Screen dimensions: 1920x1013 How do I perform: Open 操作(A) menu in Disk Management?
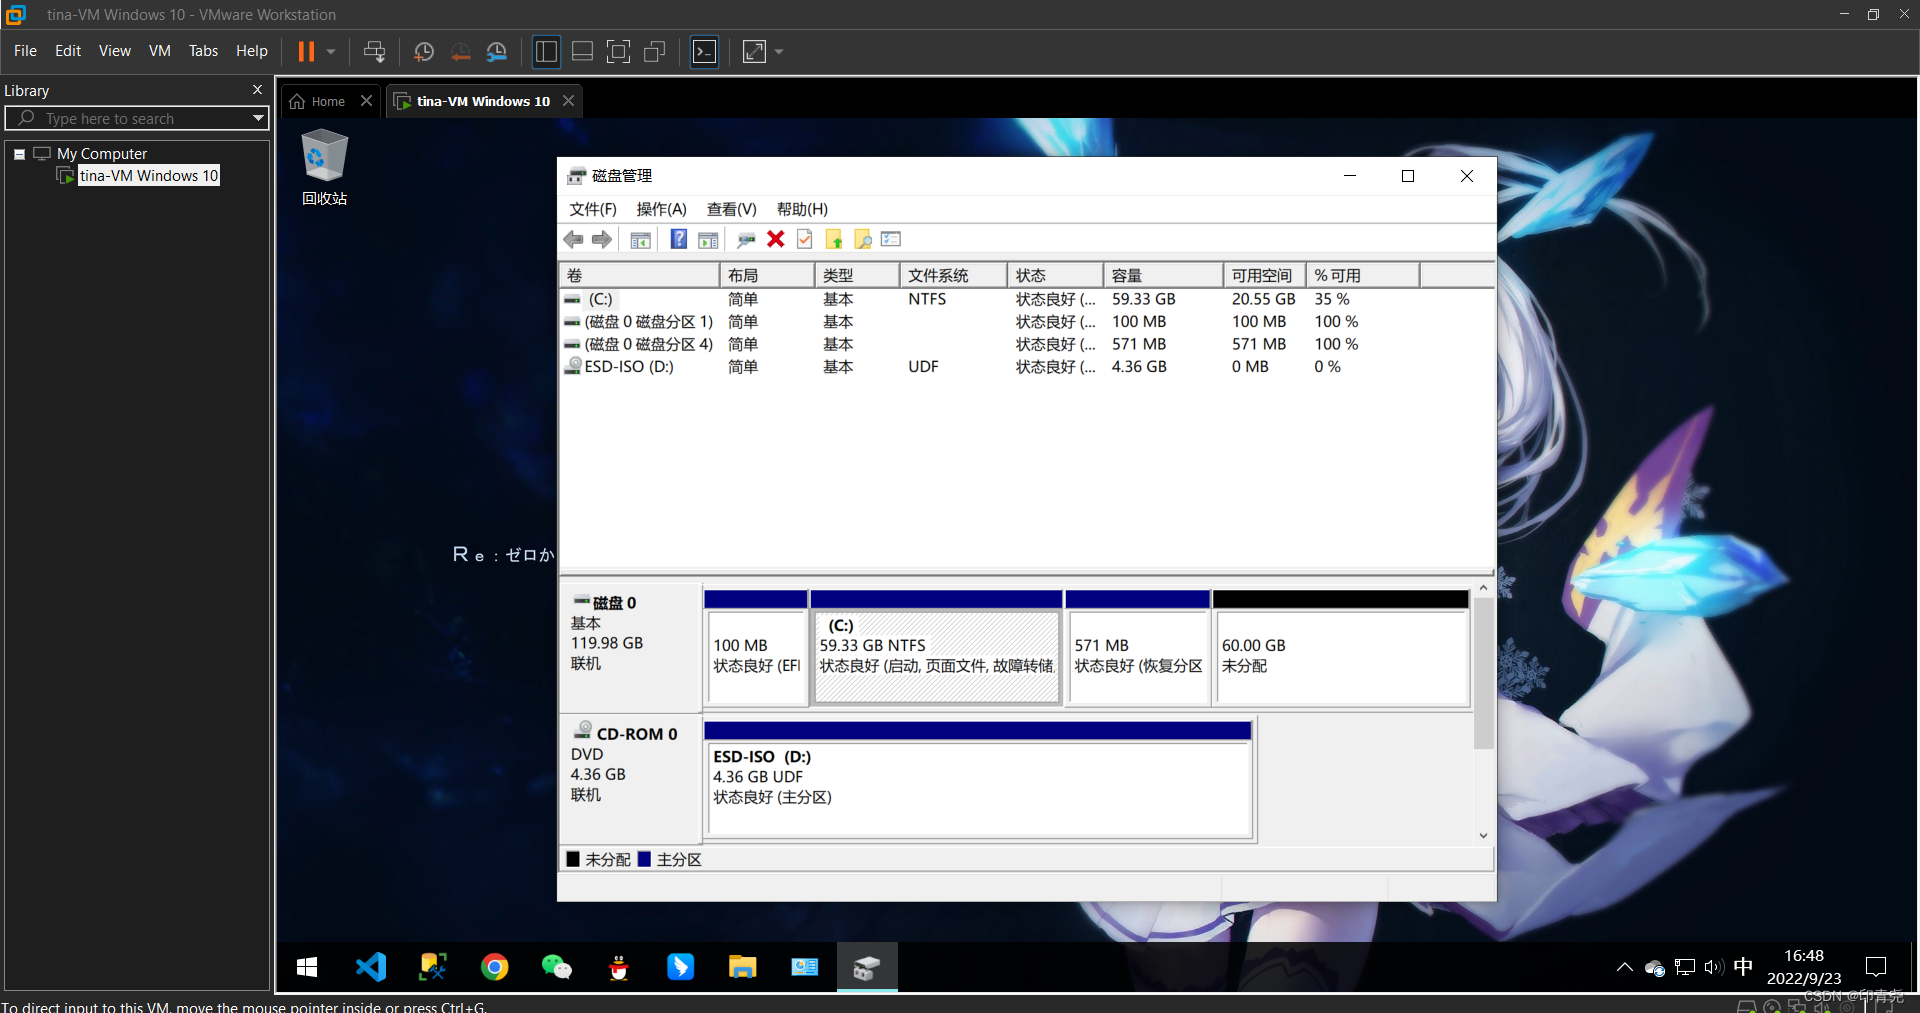661,209
